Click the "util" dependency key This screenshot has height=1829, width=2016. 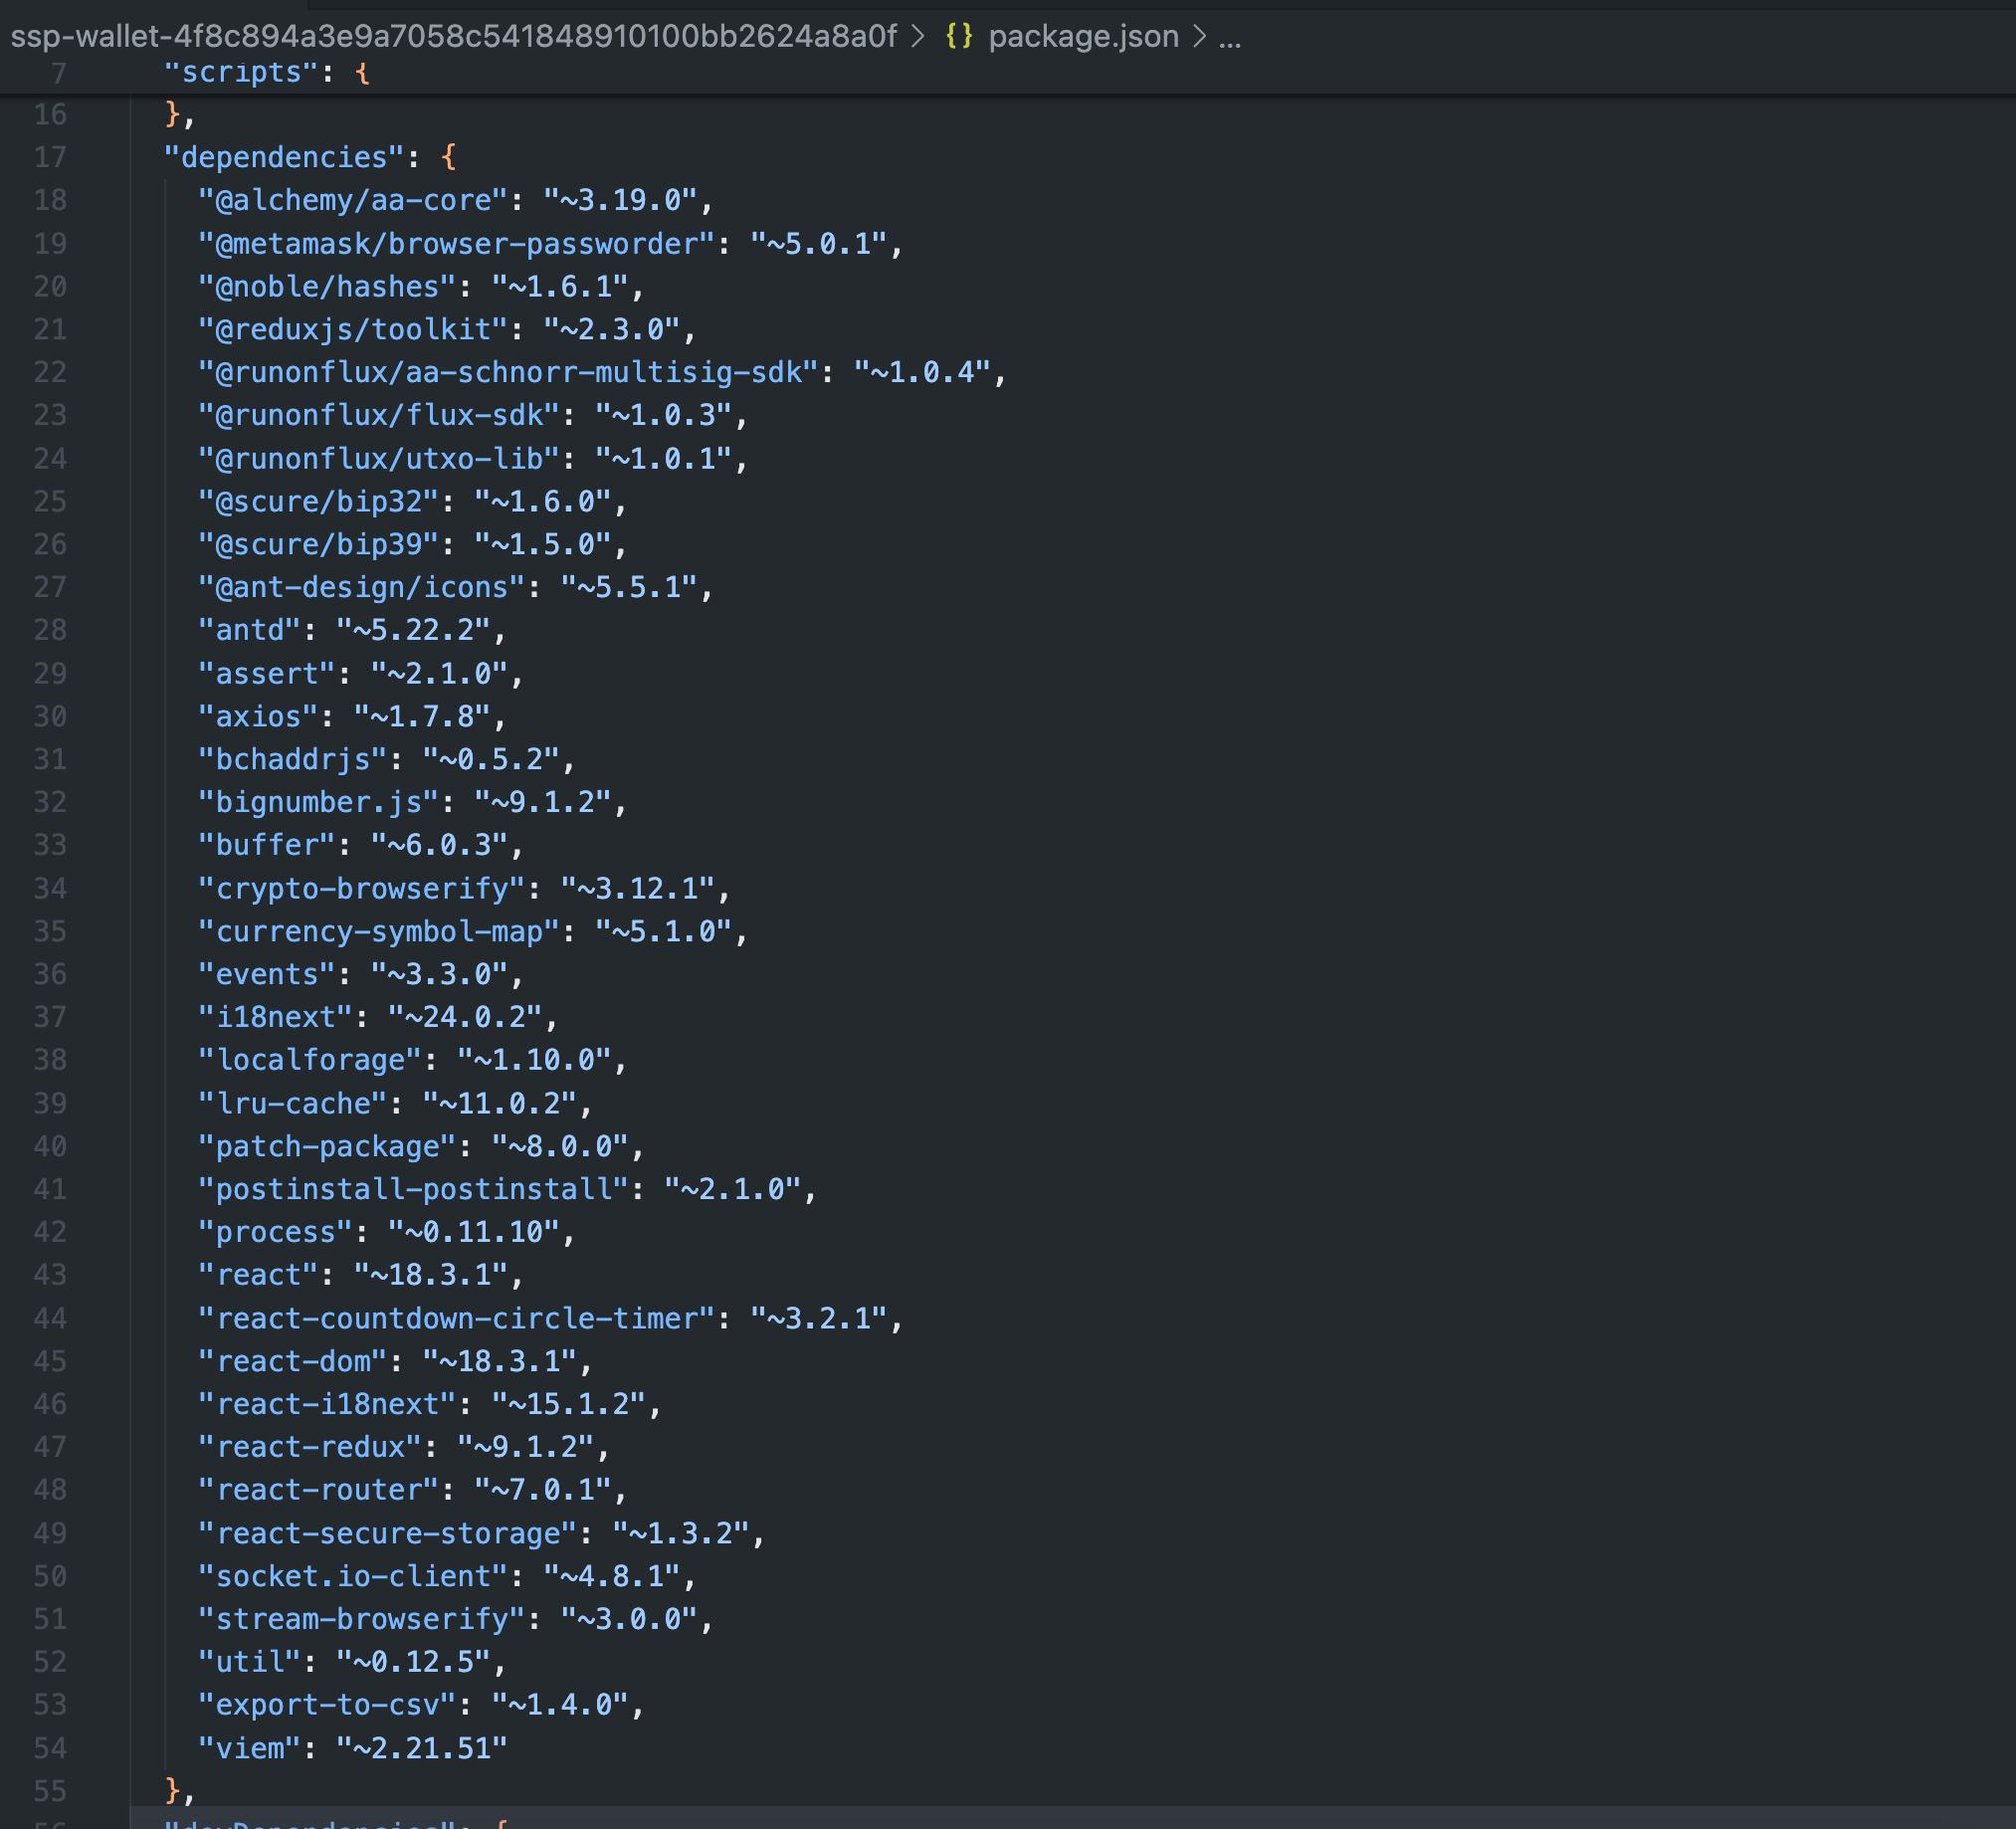[x=250, y=1662]
